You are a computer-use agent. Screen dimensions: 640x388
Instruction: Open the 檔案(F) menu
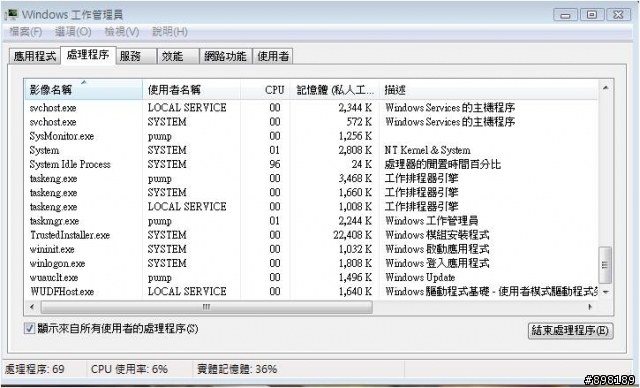pos(26,31)
